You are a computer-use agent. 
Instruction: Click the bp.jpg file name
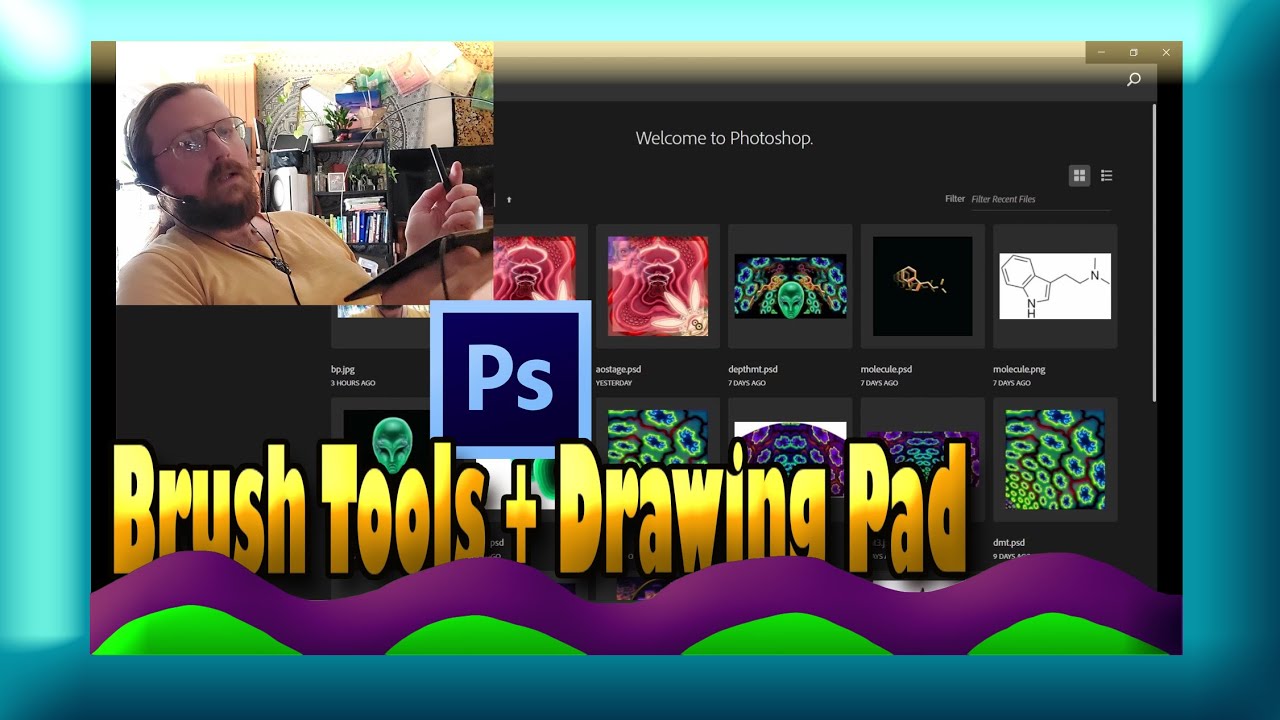point(343,369)
